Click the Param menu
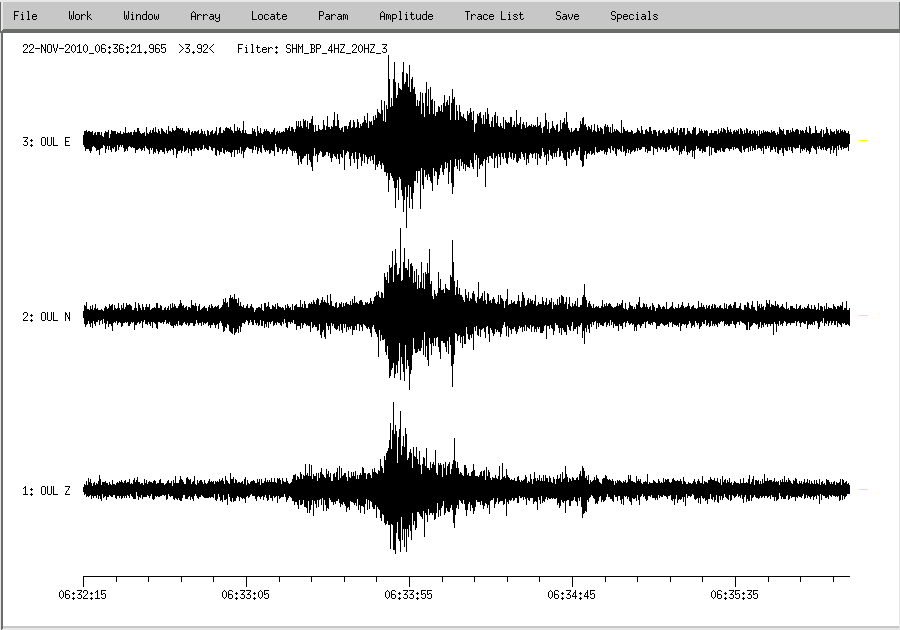This screenshot has height=630, width=900. [333, 16]
